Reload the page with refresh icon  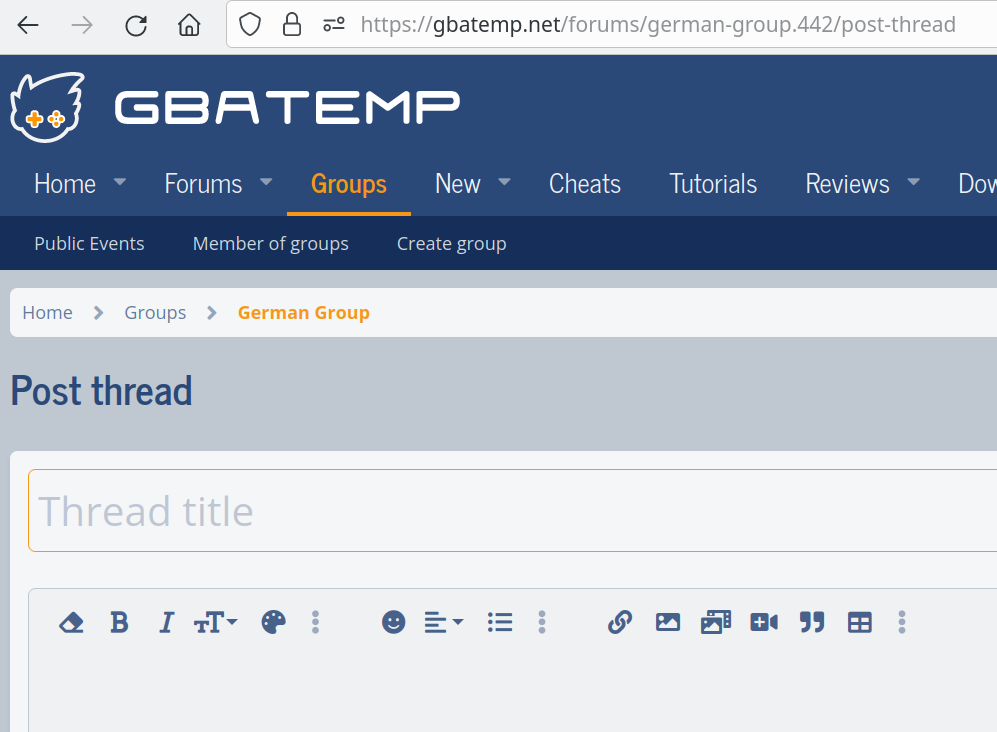click(x=136, y=25)
